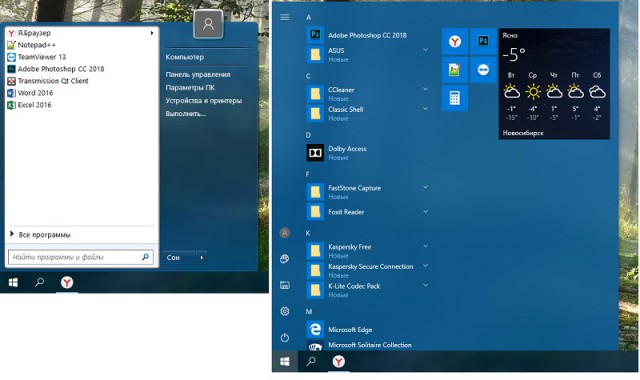Click the globe icon in Start sidebar
The image size is (640, 380).
pyautogui.click(x=285, y=259)
